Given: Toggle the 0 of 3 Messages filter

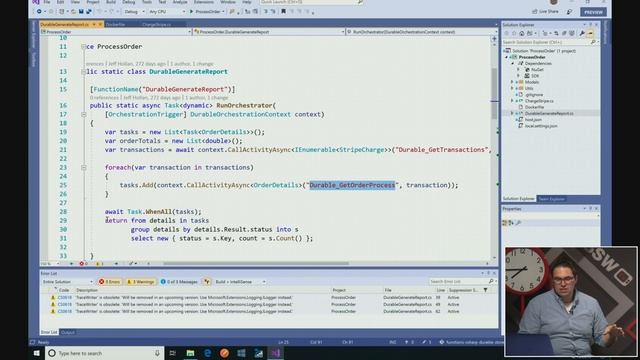Looking at the screenshot, I should pyautogui.click(x=179, y=282).
